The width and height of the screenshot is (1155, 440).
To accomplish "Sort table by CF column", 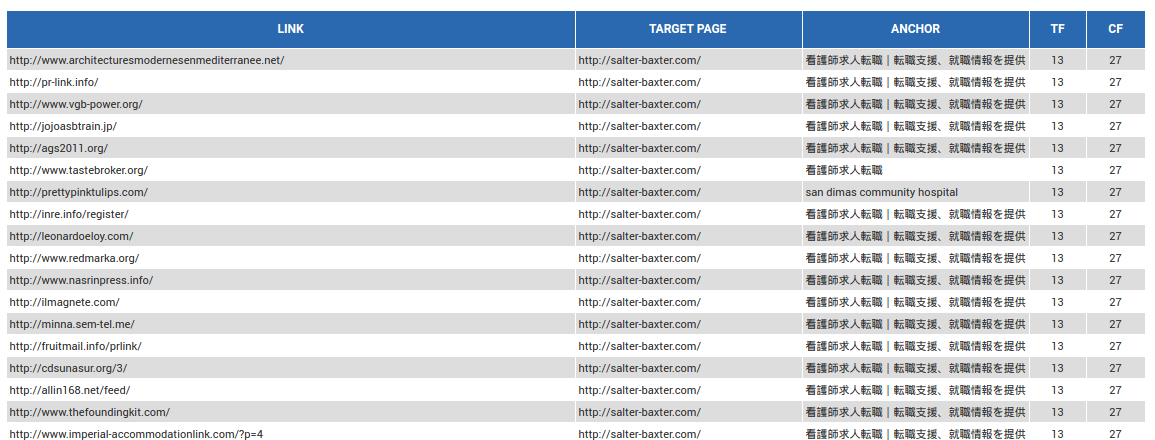I will [1115, 29].
